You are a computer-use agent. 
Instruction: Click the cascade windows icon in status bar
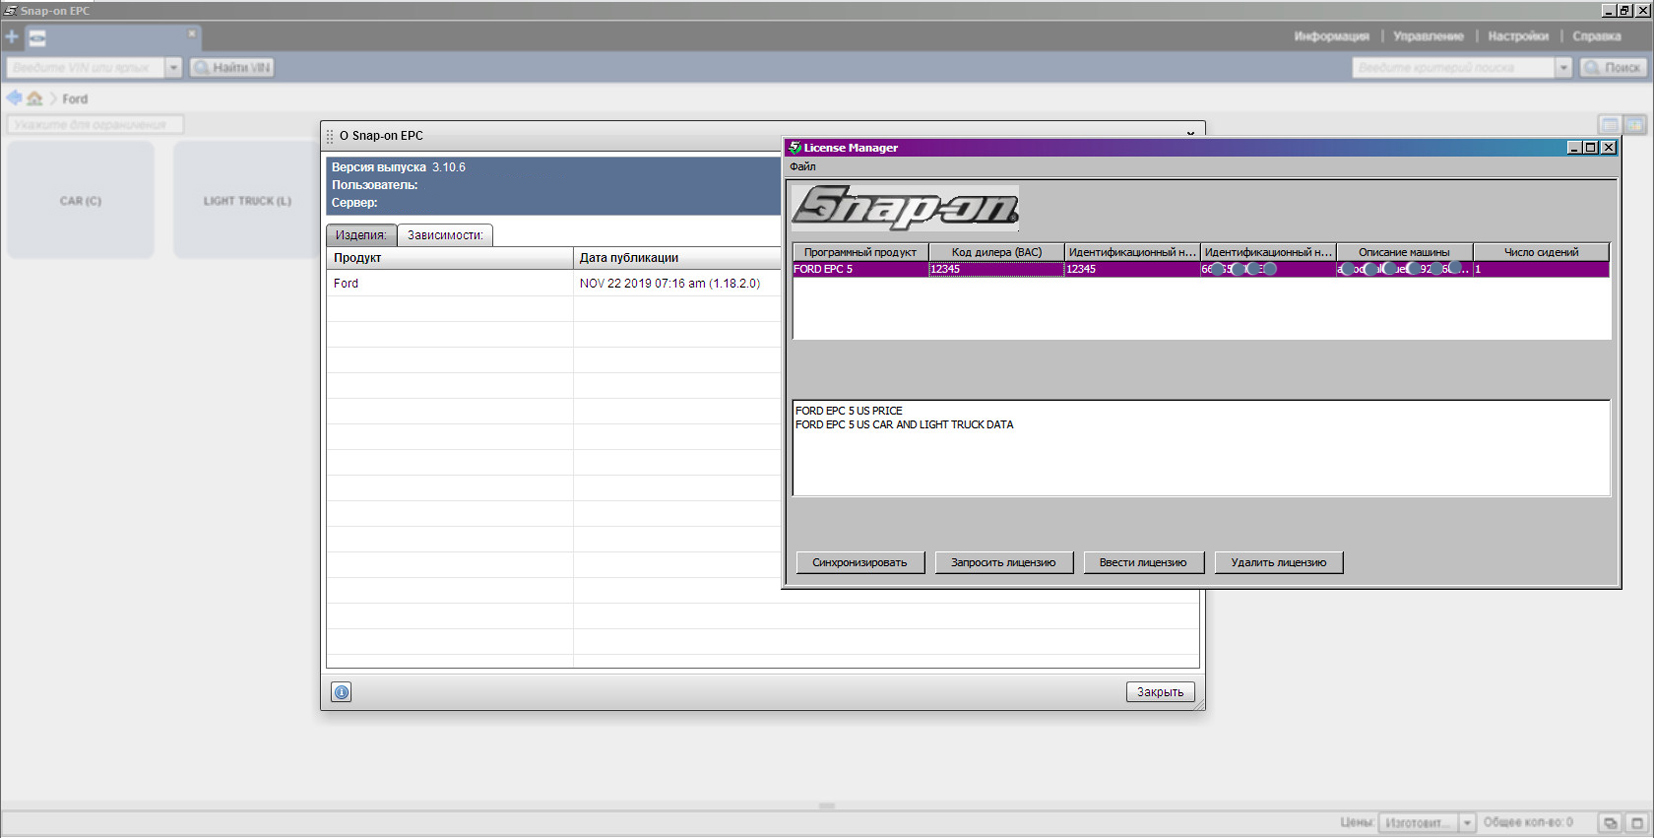1610,823
